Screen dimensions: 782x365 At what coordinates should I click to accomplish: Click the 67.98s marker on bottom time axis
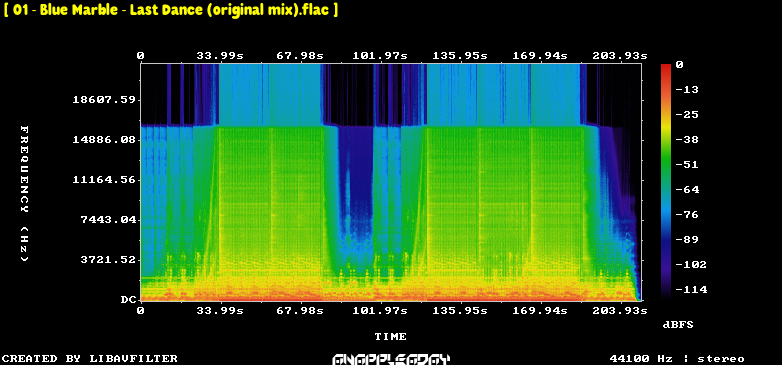(300, 311)
